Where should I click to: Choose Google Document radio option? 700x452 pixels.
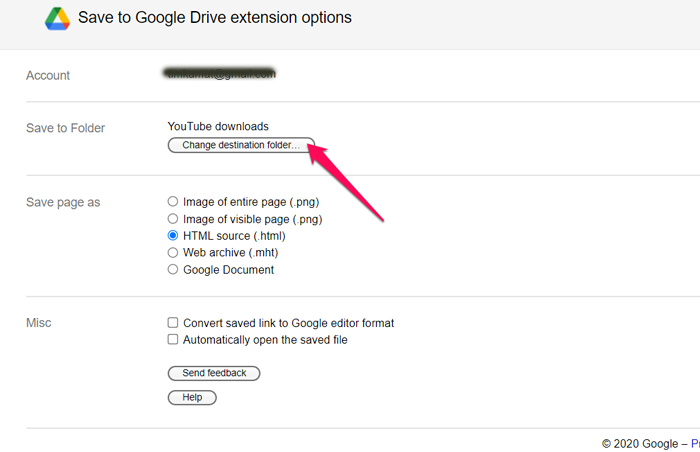pos(173,269)
